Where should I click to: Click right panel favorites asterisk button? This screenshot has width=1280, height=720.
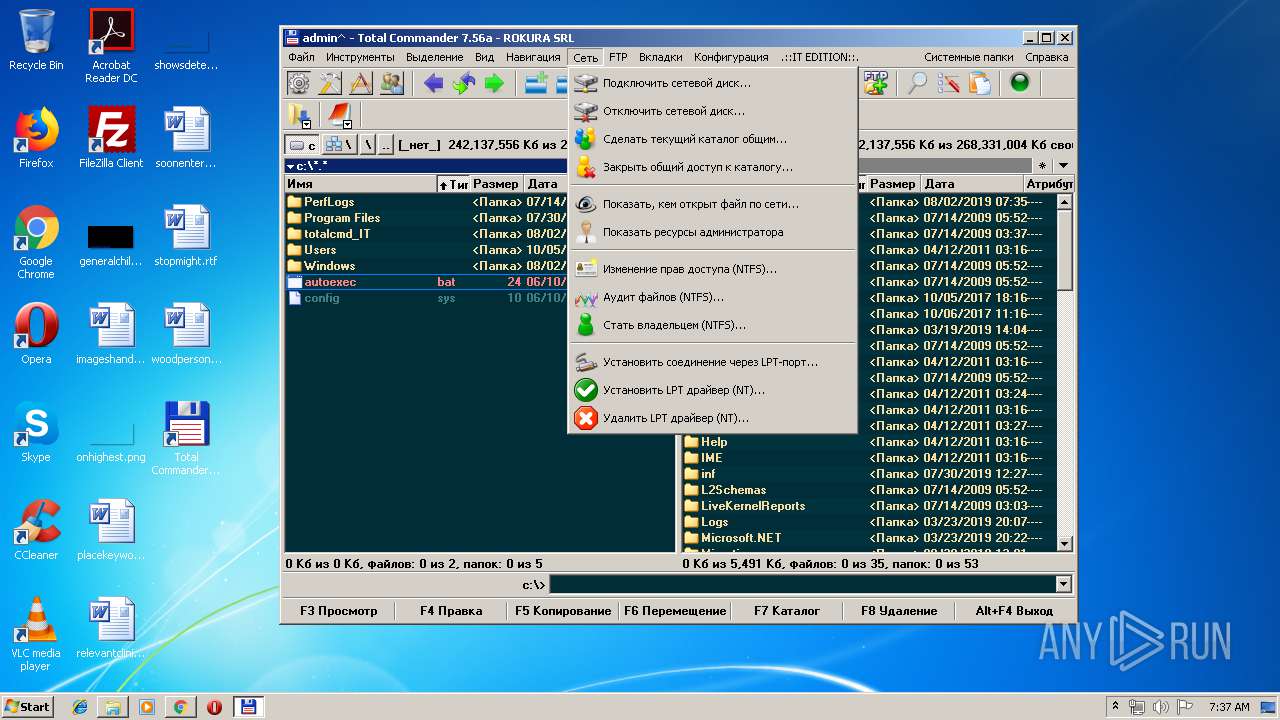pyautogui.click(x=1043, y=166)
